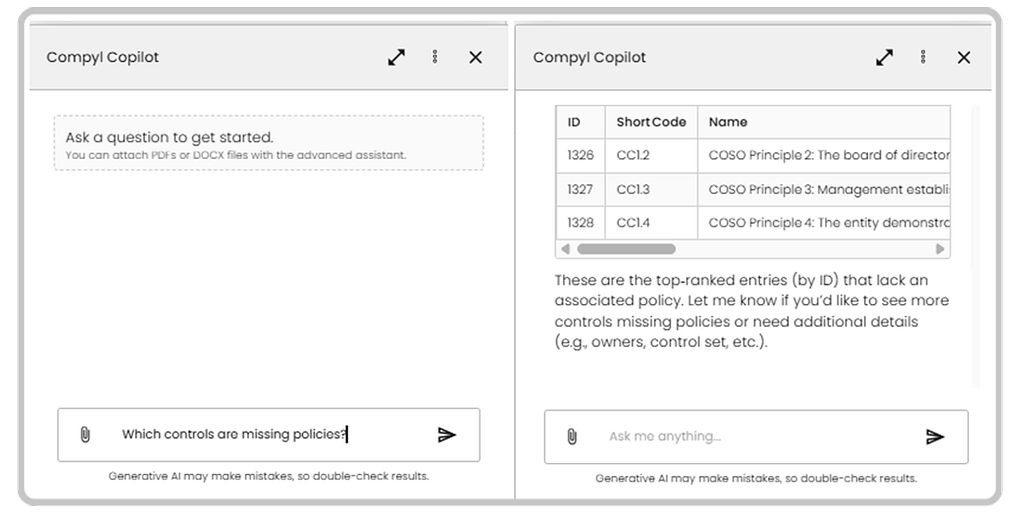Expand the left Compyl Copilot panel

397,57
